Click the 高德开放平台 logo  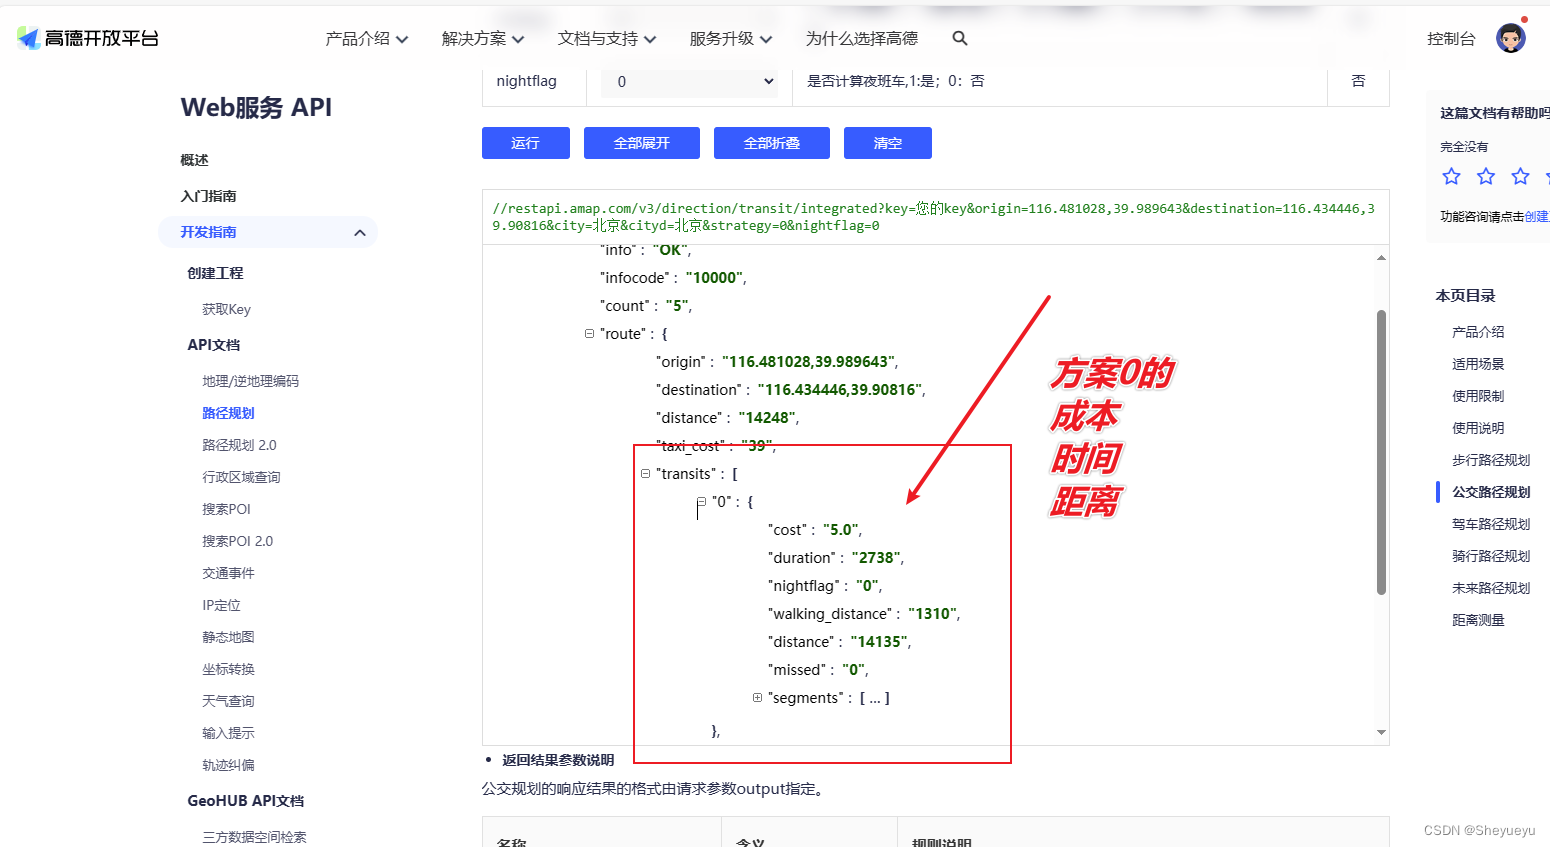[x=88, y=38]
